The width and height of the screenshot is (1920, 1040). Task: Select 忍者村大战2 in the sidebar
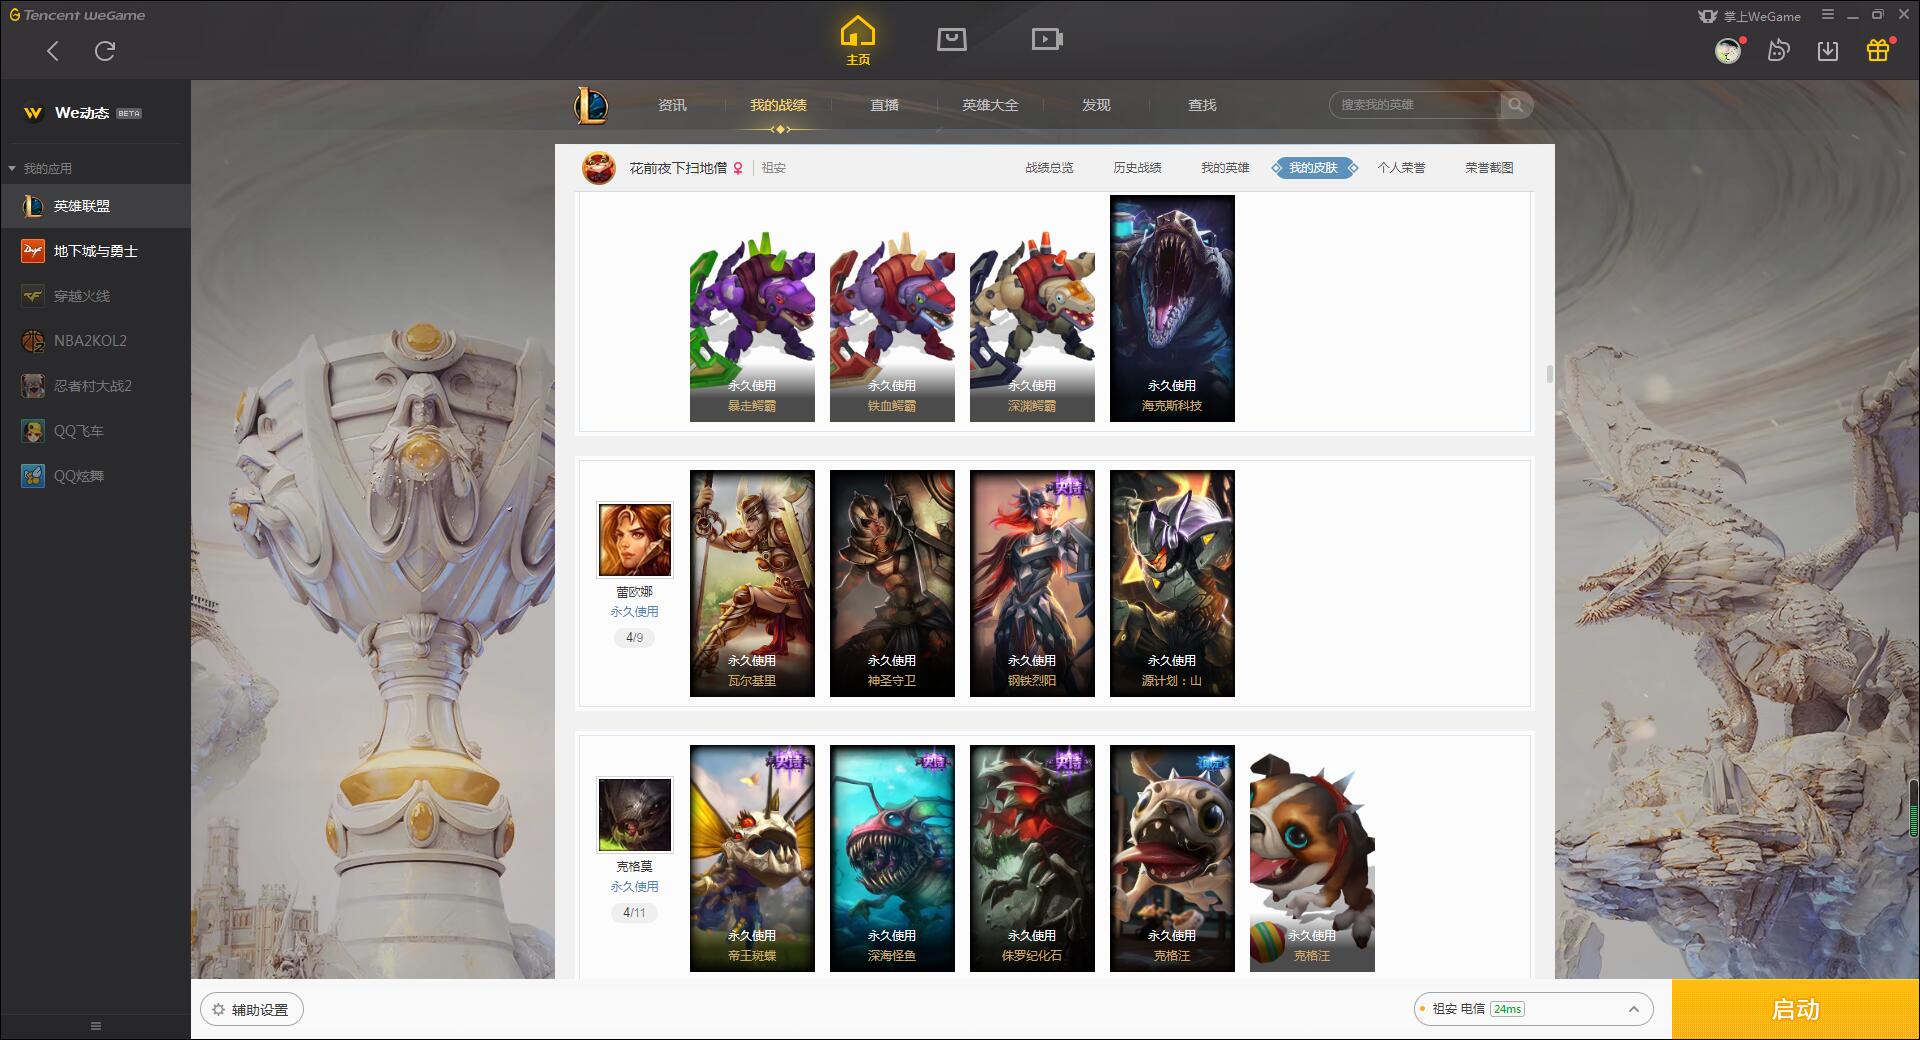95,386
